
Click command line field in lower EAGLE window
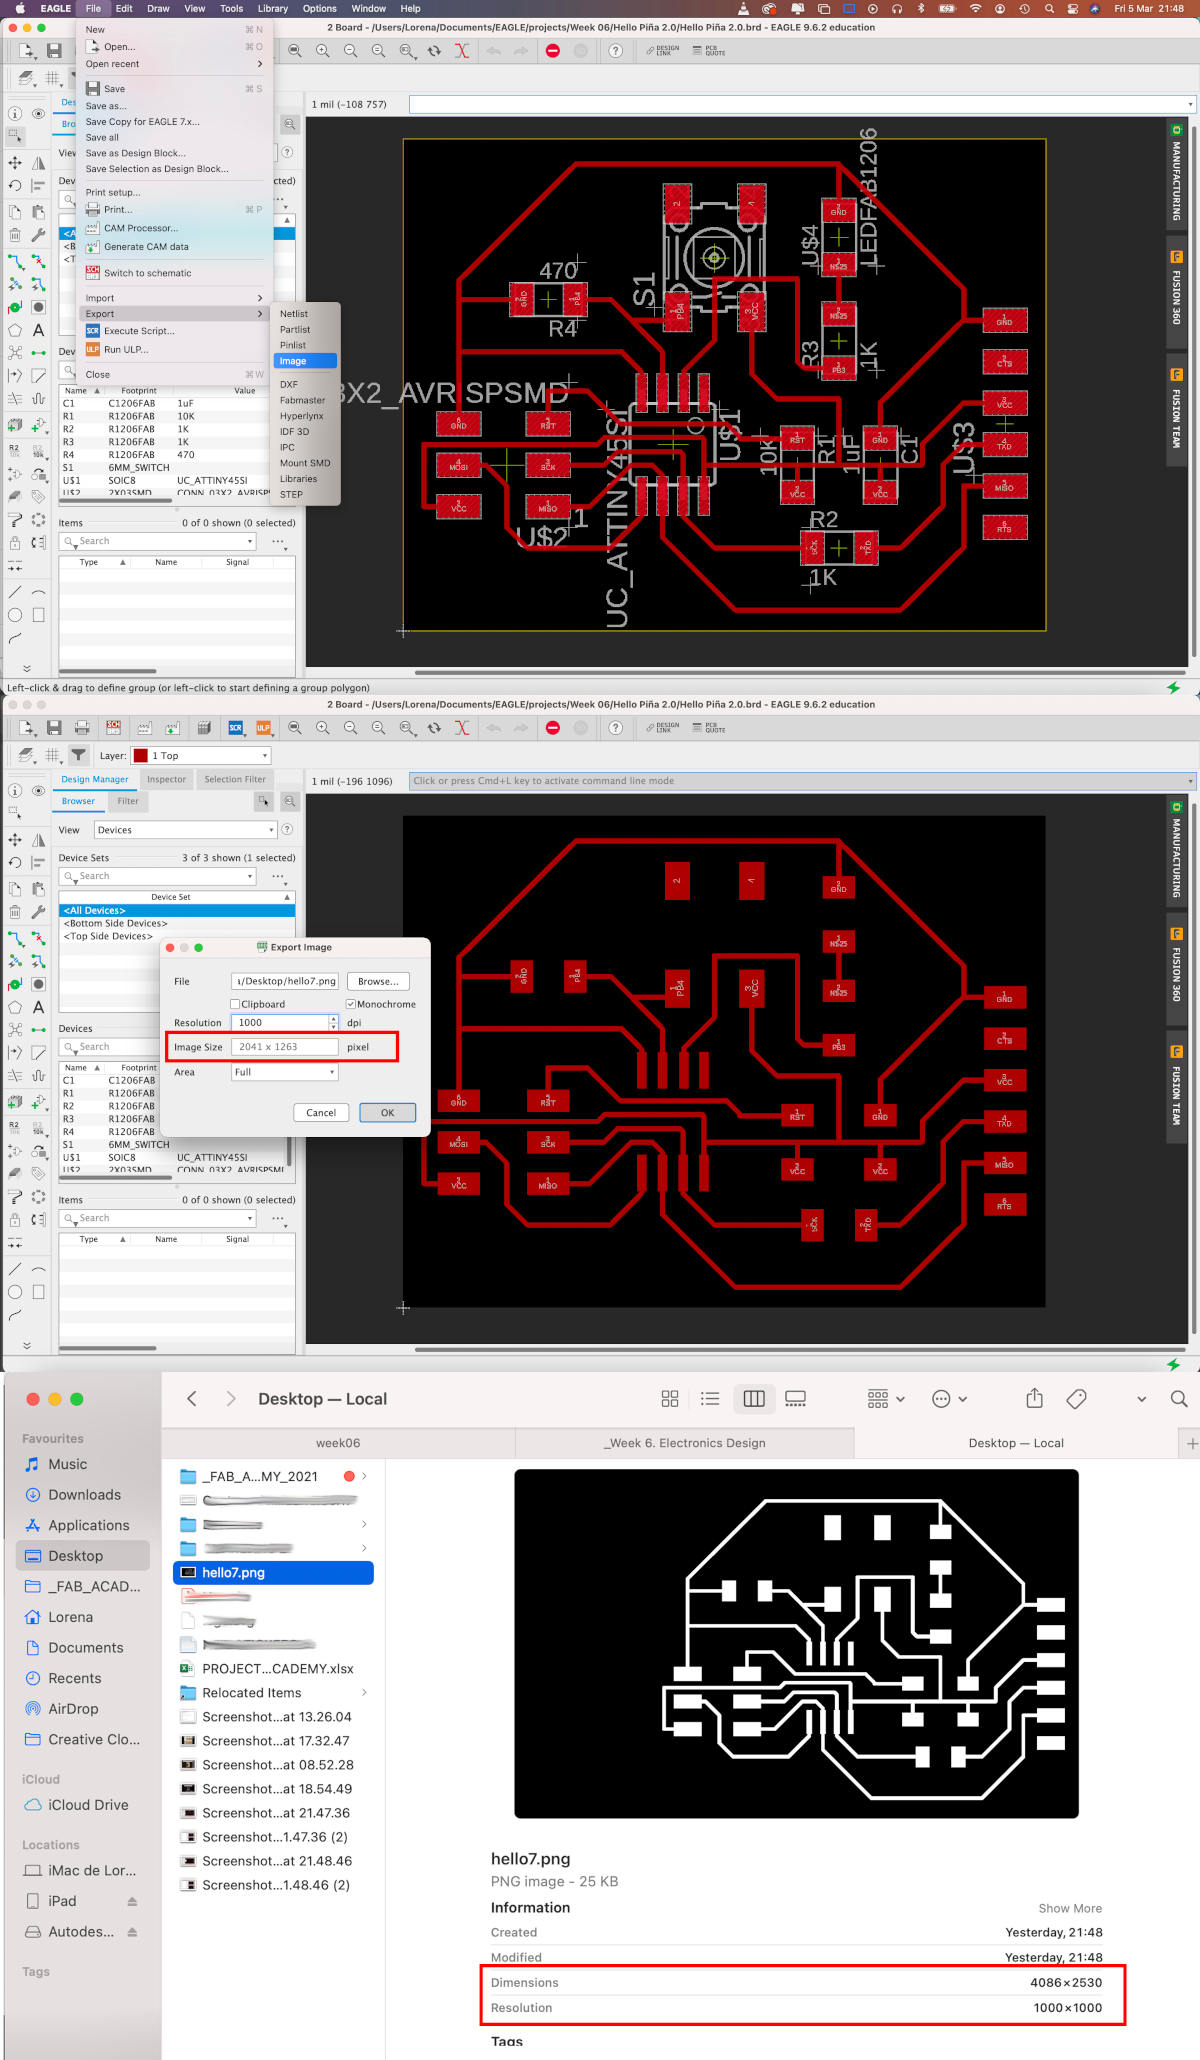(x=802, y=781)
